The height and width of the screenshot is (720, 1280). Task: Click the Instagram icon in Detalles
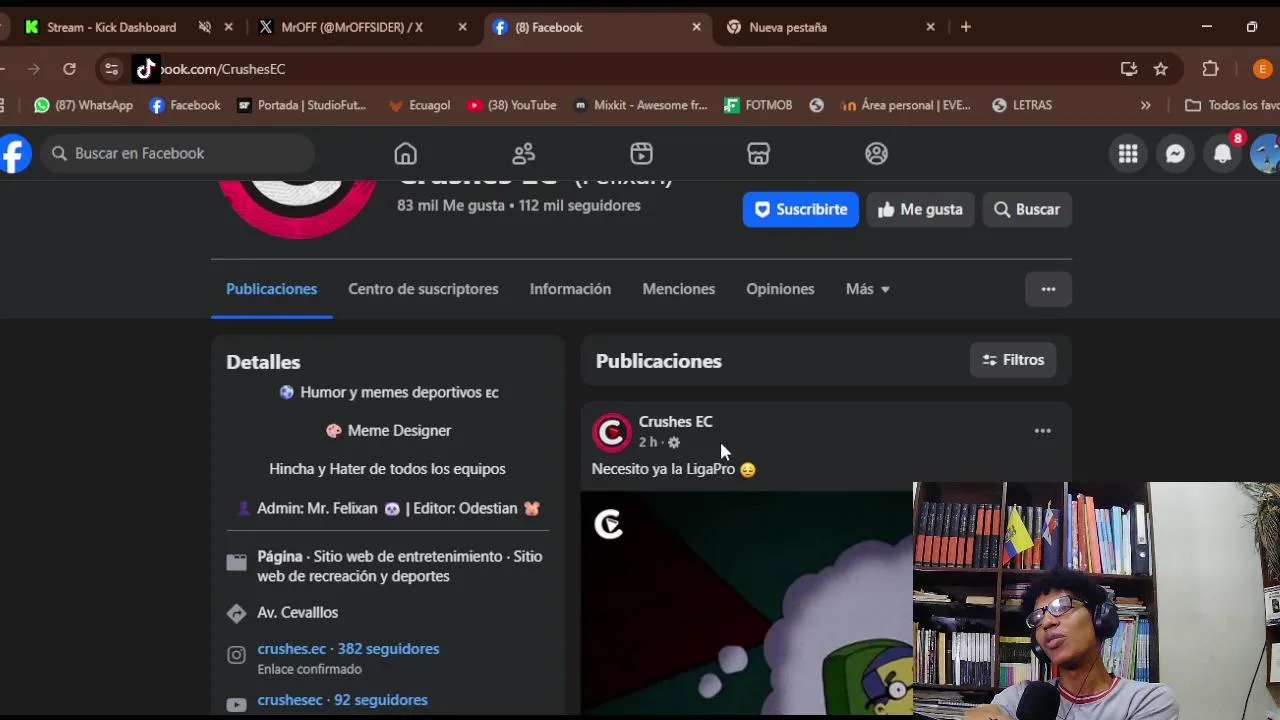point(236,655)
